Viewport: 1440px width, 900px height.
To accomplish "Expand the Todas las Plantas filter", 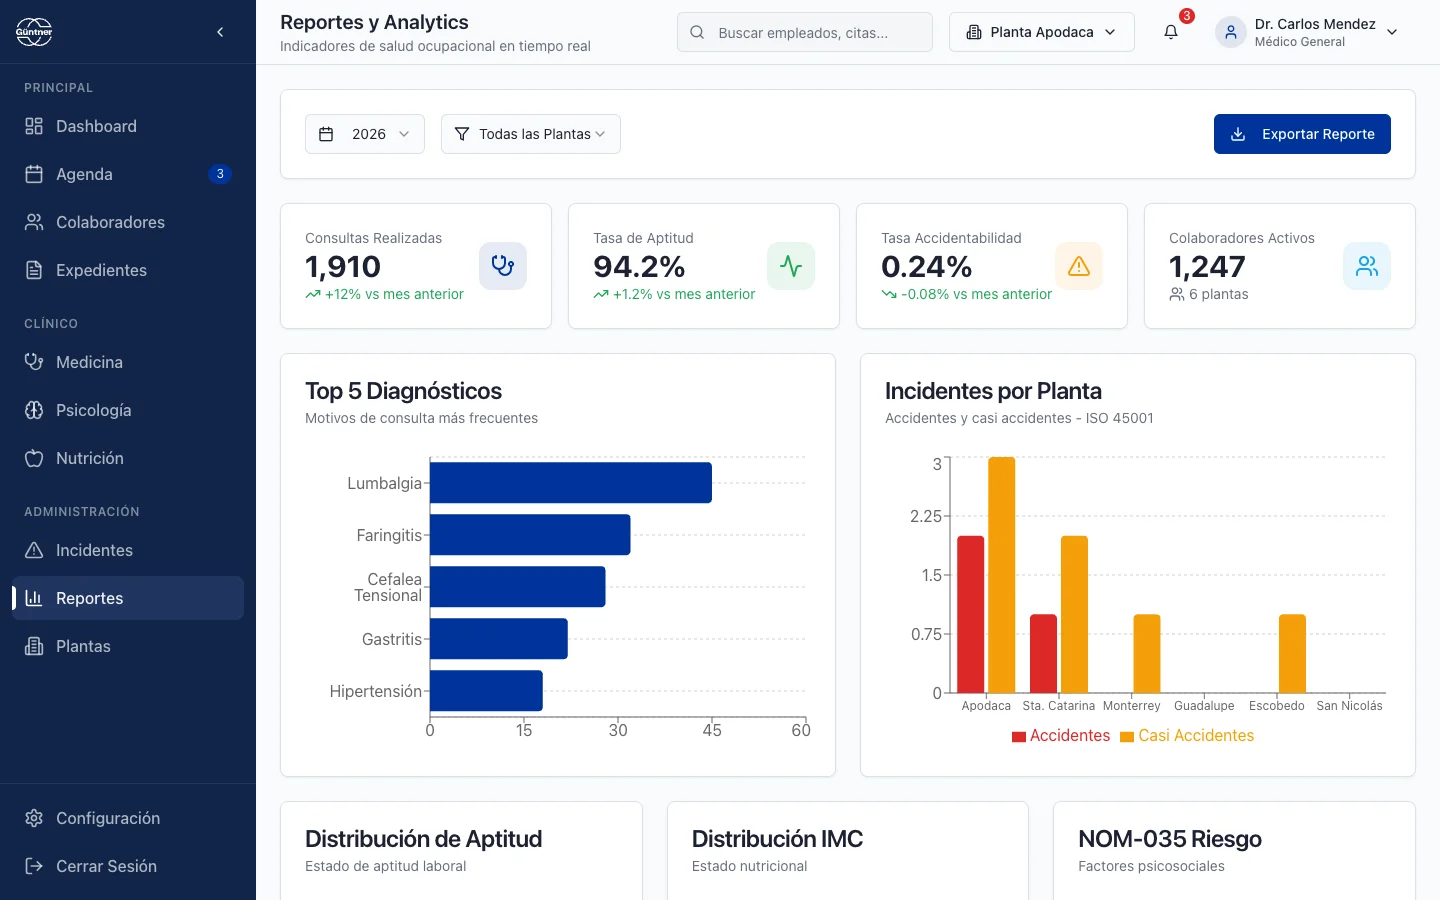I will (x=530, y=134).
